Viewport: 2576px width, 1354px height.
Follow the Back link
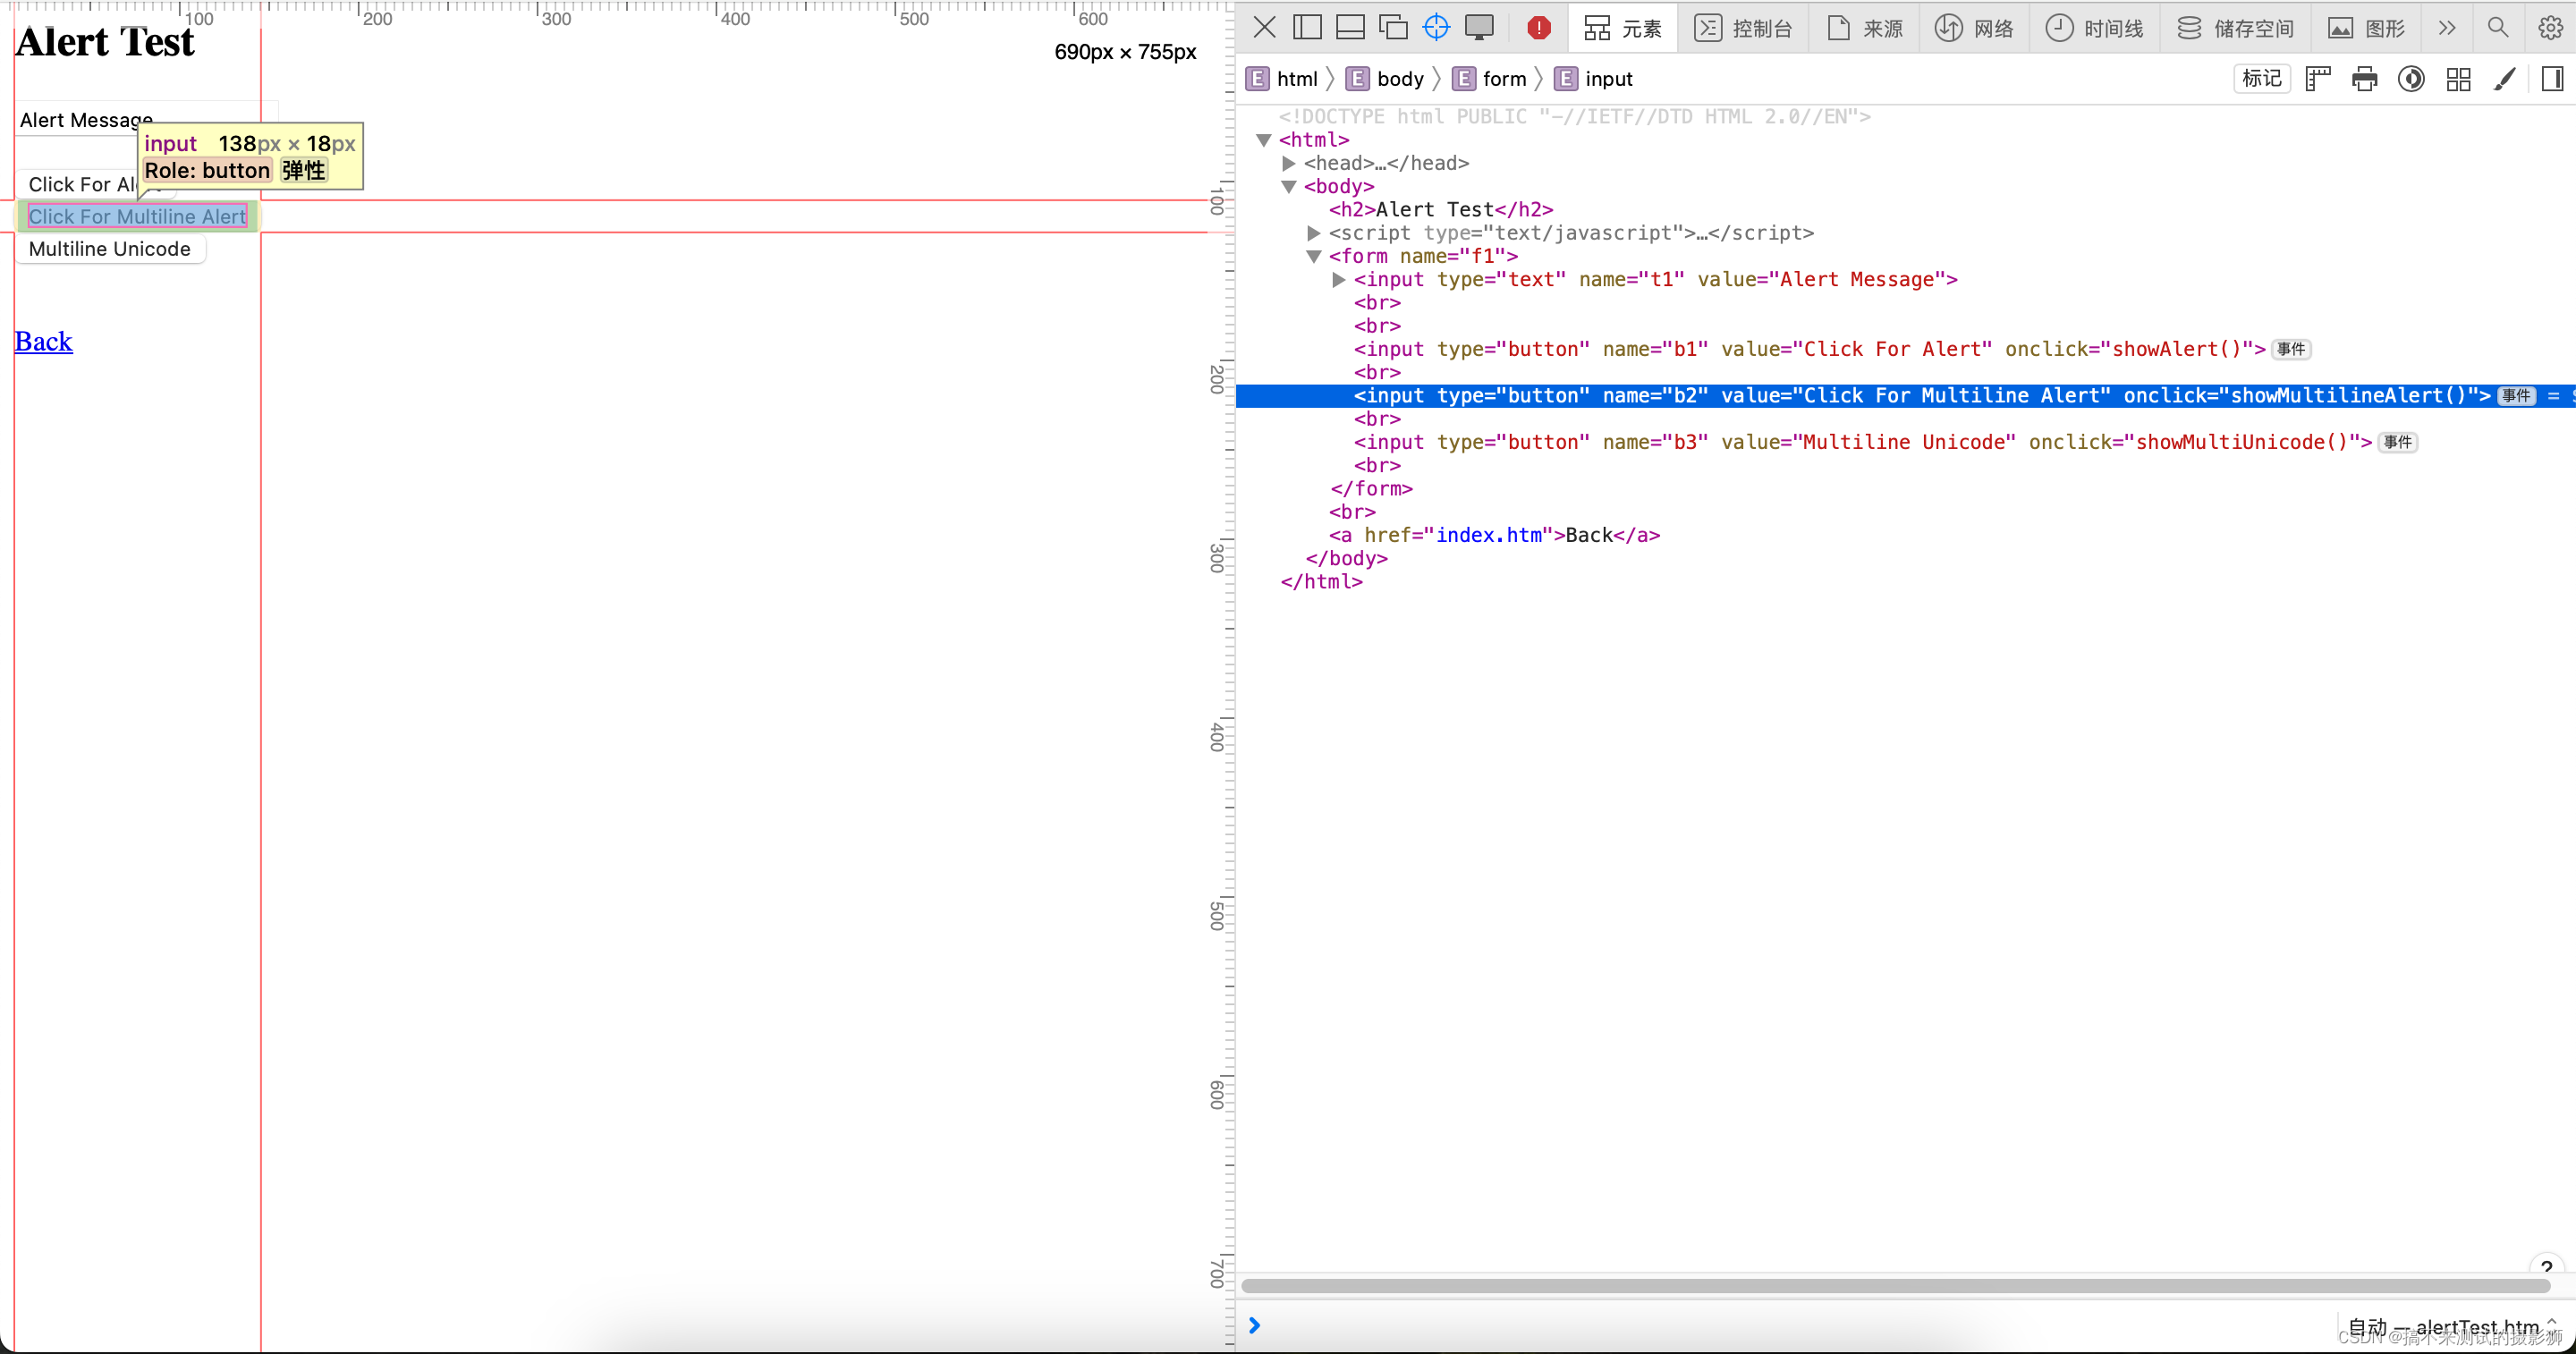(44, 341)
